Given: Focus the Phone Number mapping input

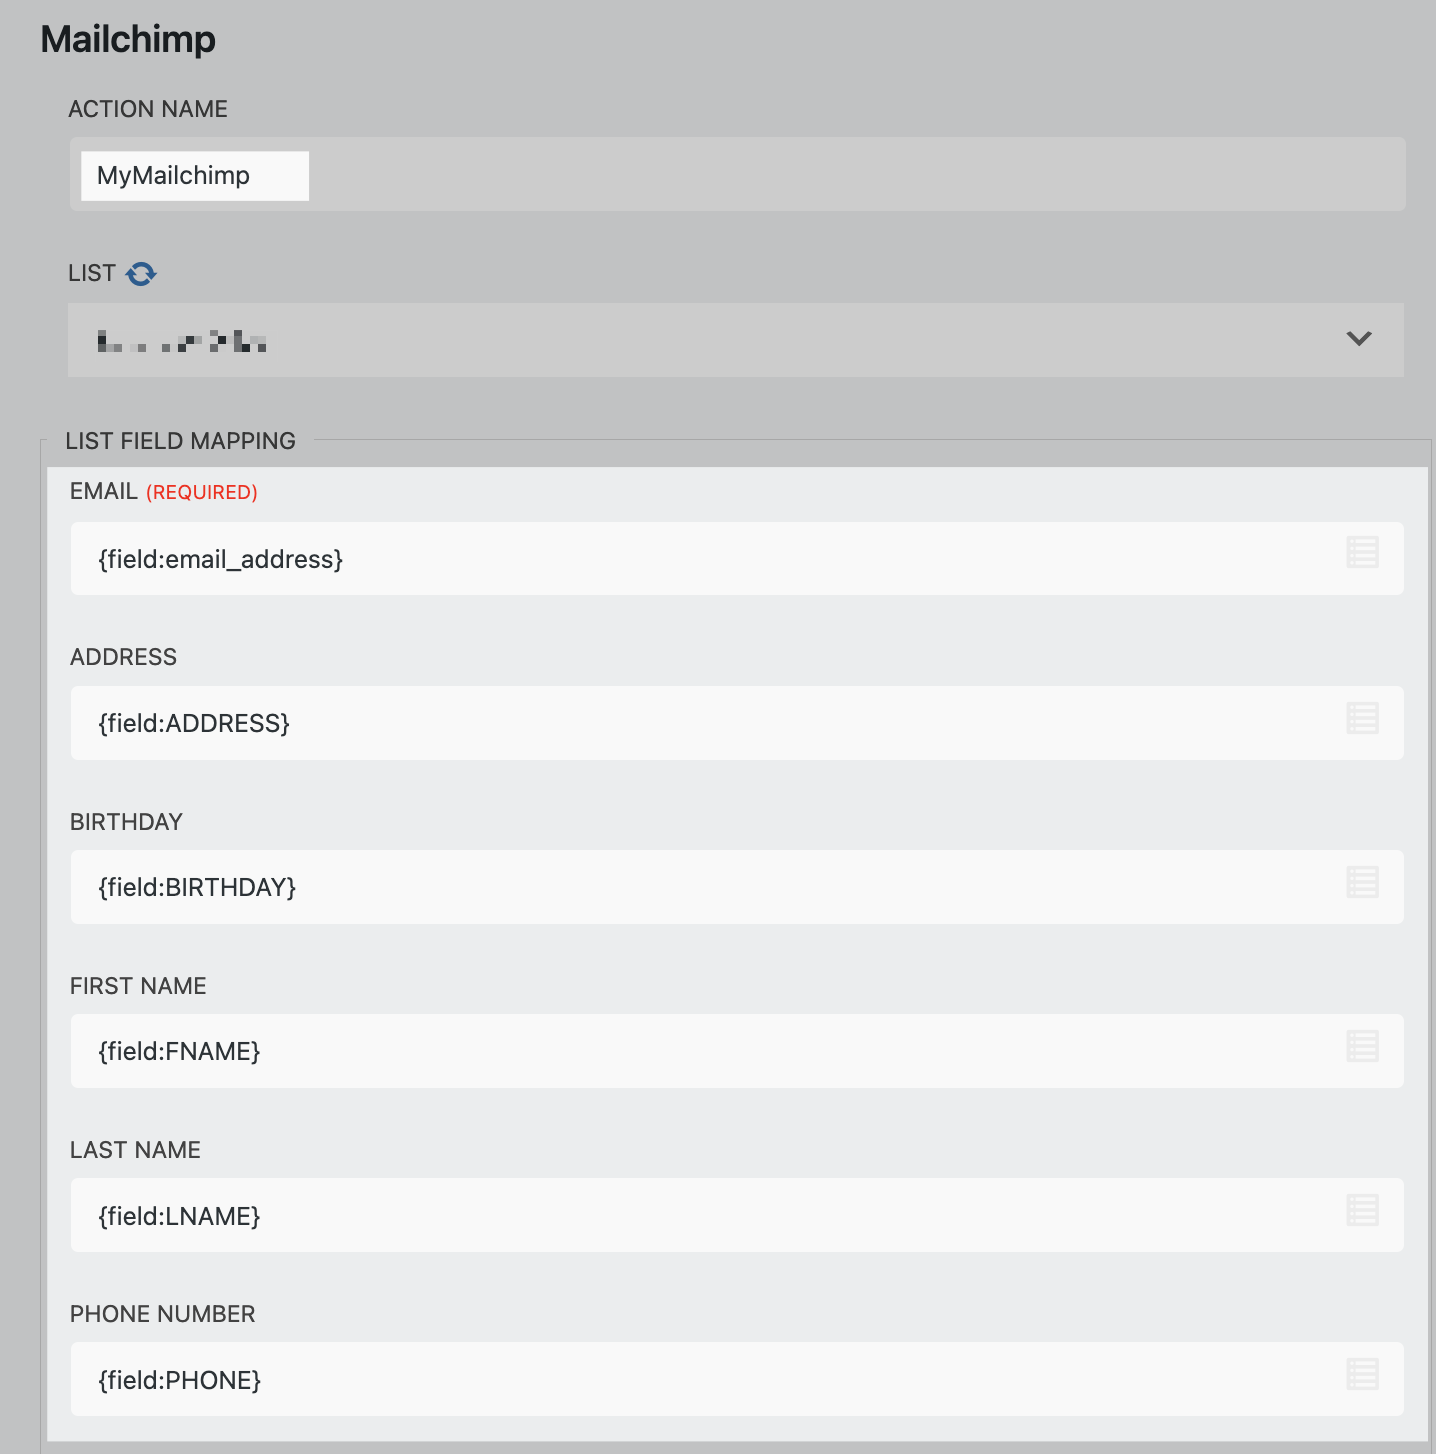Looking at the screenshot, I should pyautogui.click(x=700, y=1379).
